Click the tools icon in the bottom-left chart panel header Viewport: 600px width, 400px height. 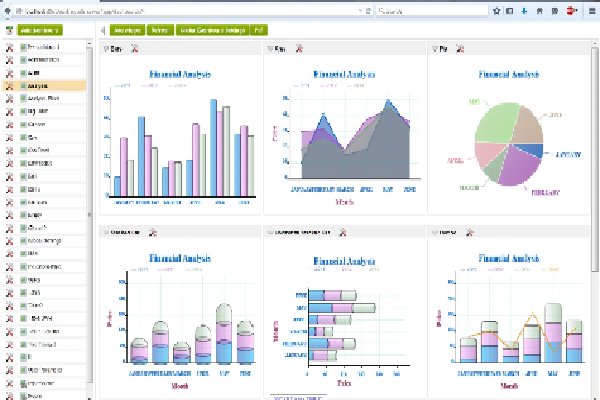(152, 232)
